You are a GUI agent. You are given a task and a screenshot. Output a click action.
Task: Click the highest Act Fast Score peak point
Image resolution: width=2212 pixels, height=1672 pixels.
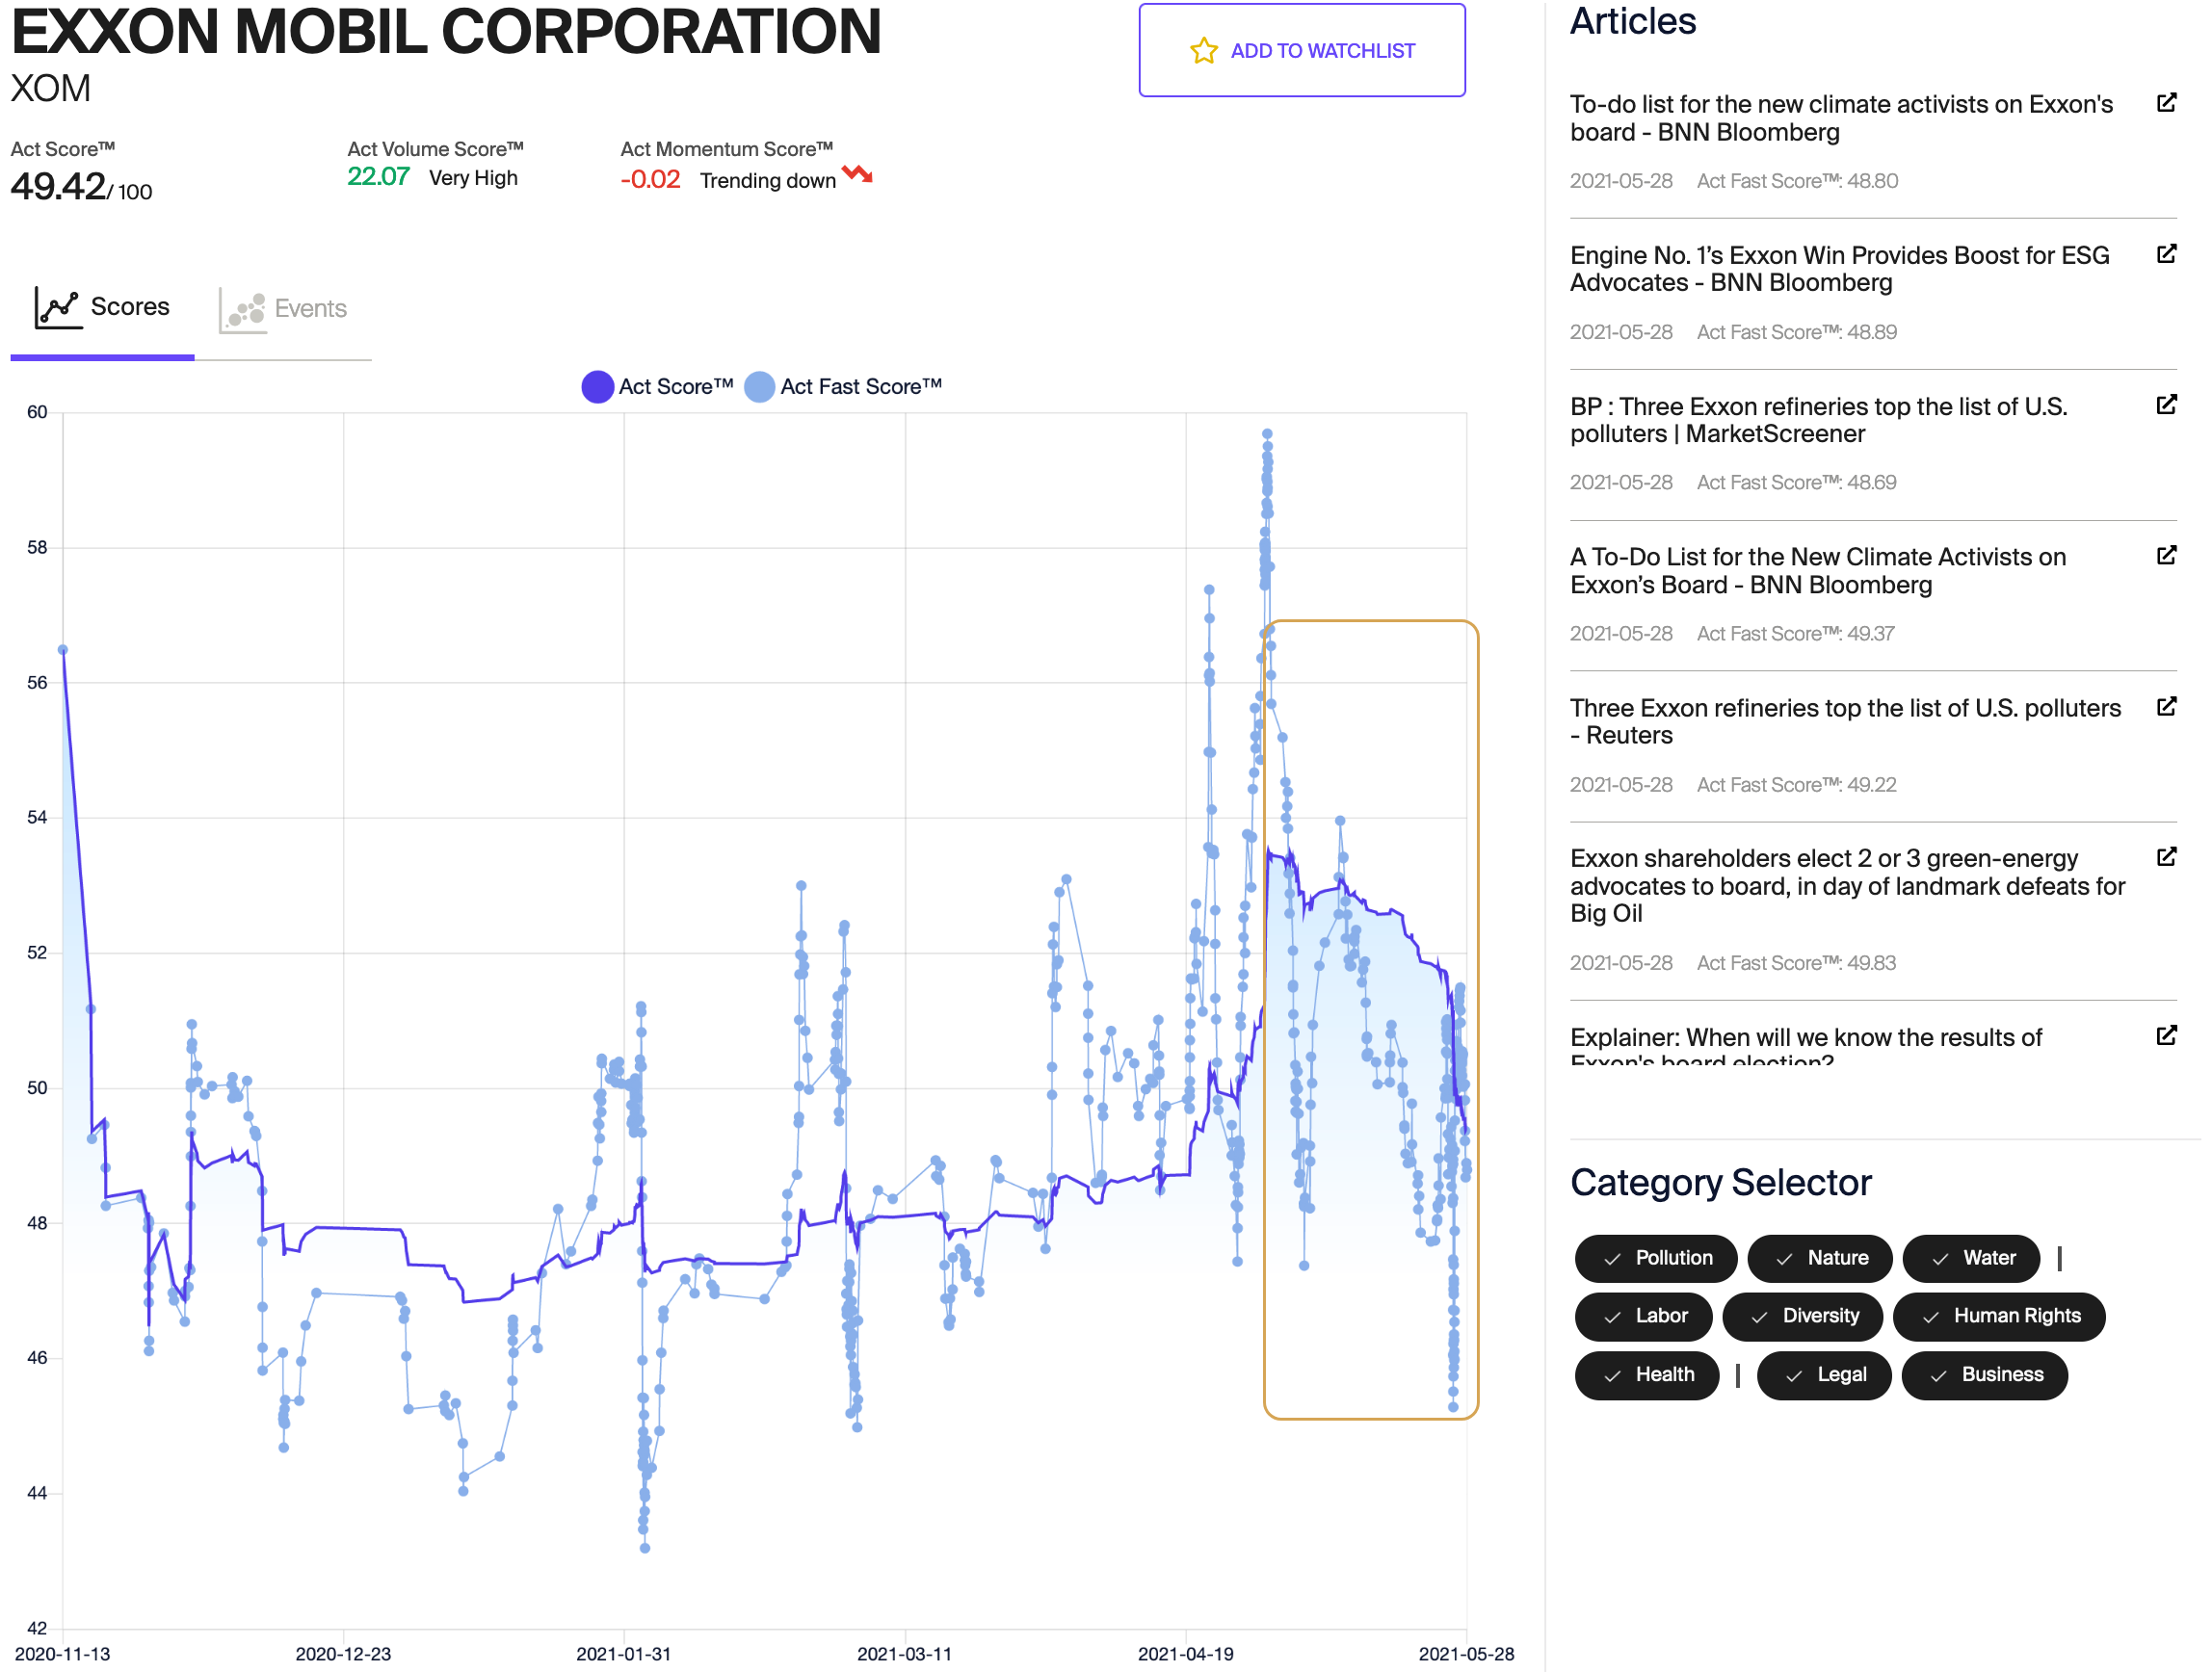(1267, 434)
